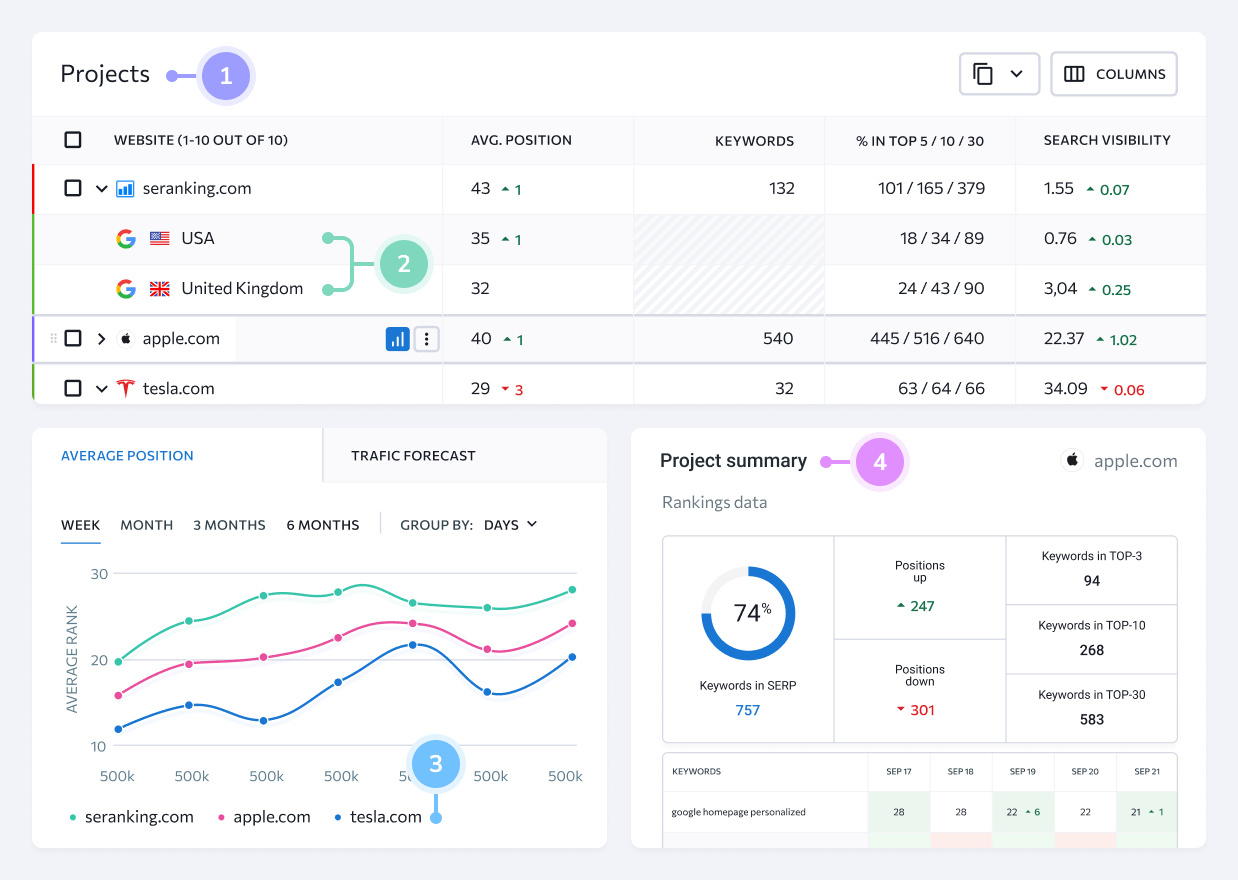Click the Google icon next to USA

tap(126, 238)
